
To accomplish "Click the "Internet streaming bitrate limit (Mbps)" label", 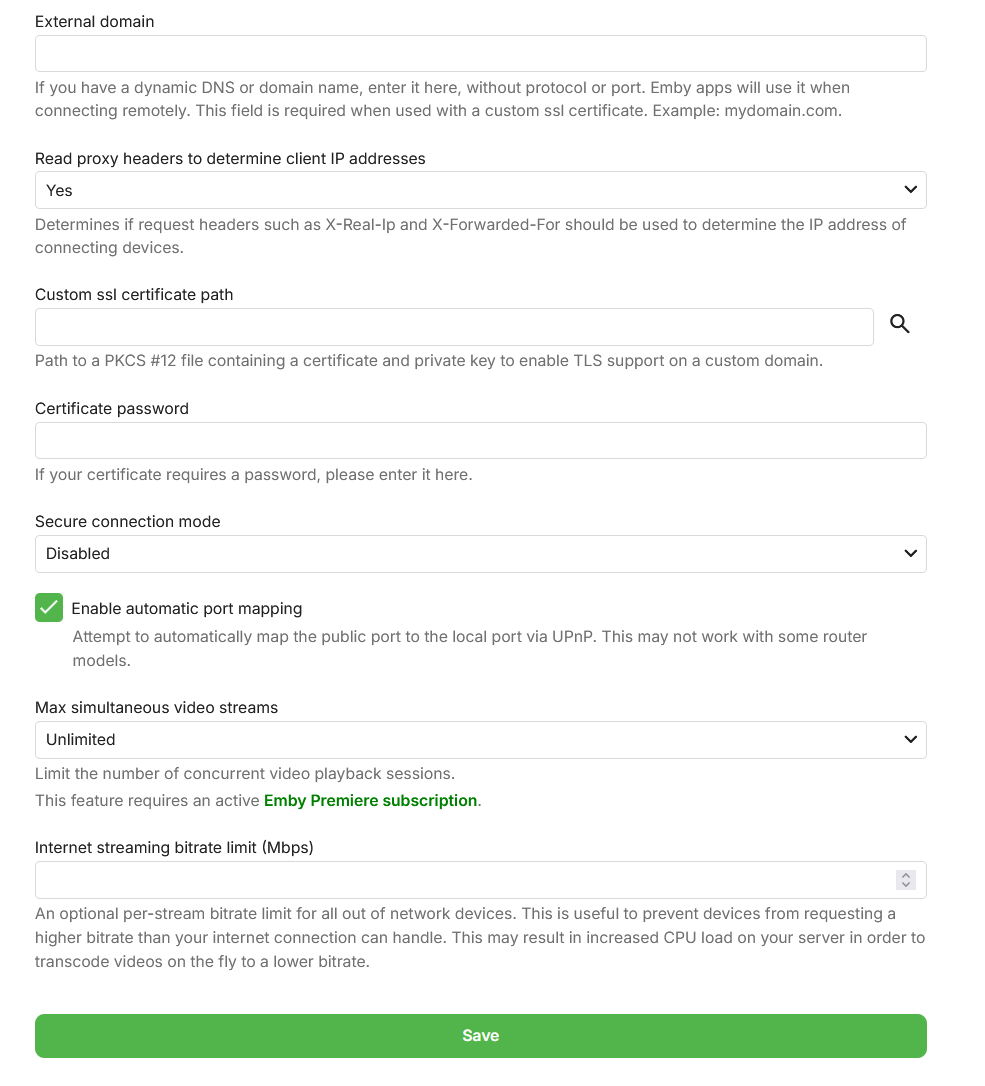I will (x=175, y=847).
